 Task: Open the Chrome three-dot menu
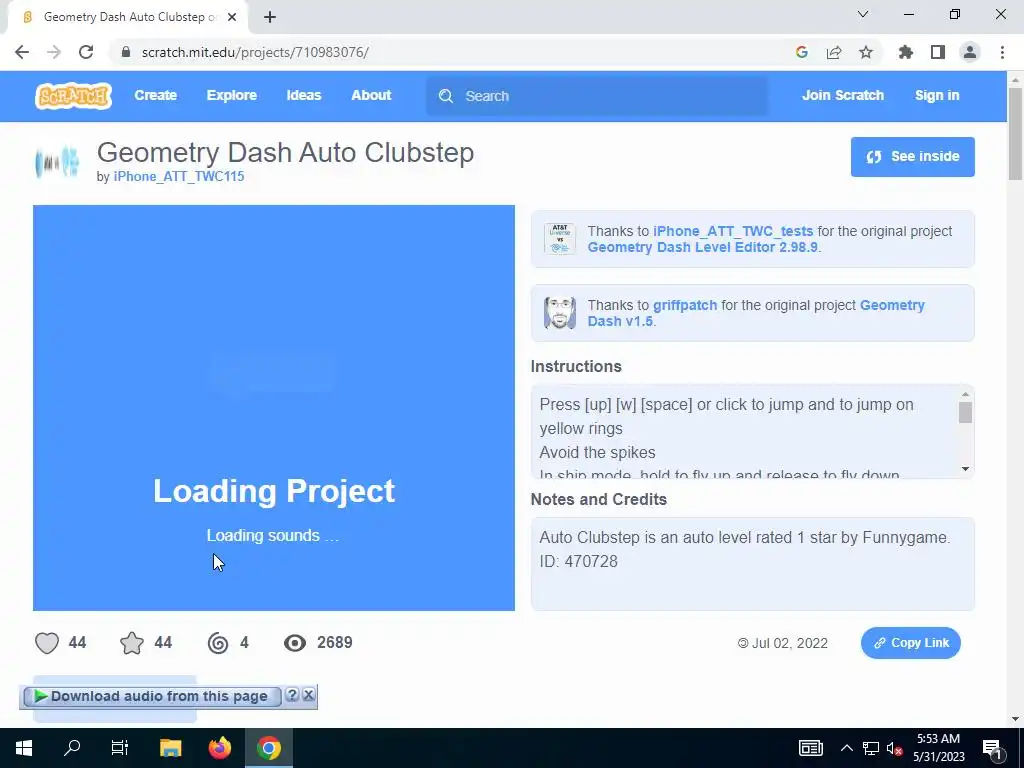click(x=1002, y=52)
